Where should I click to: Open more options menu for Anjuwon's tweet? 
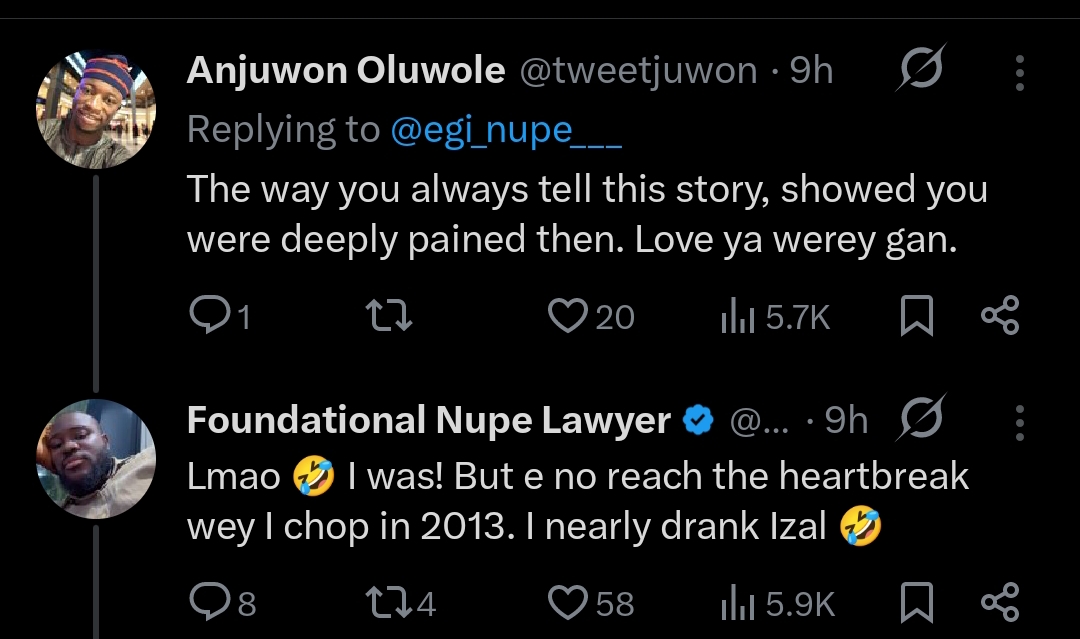(x=1019, y=72)
